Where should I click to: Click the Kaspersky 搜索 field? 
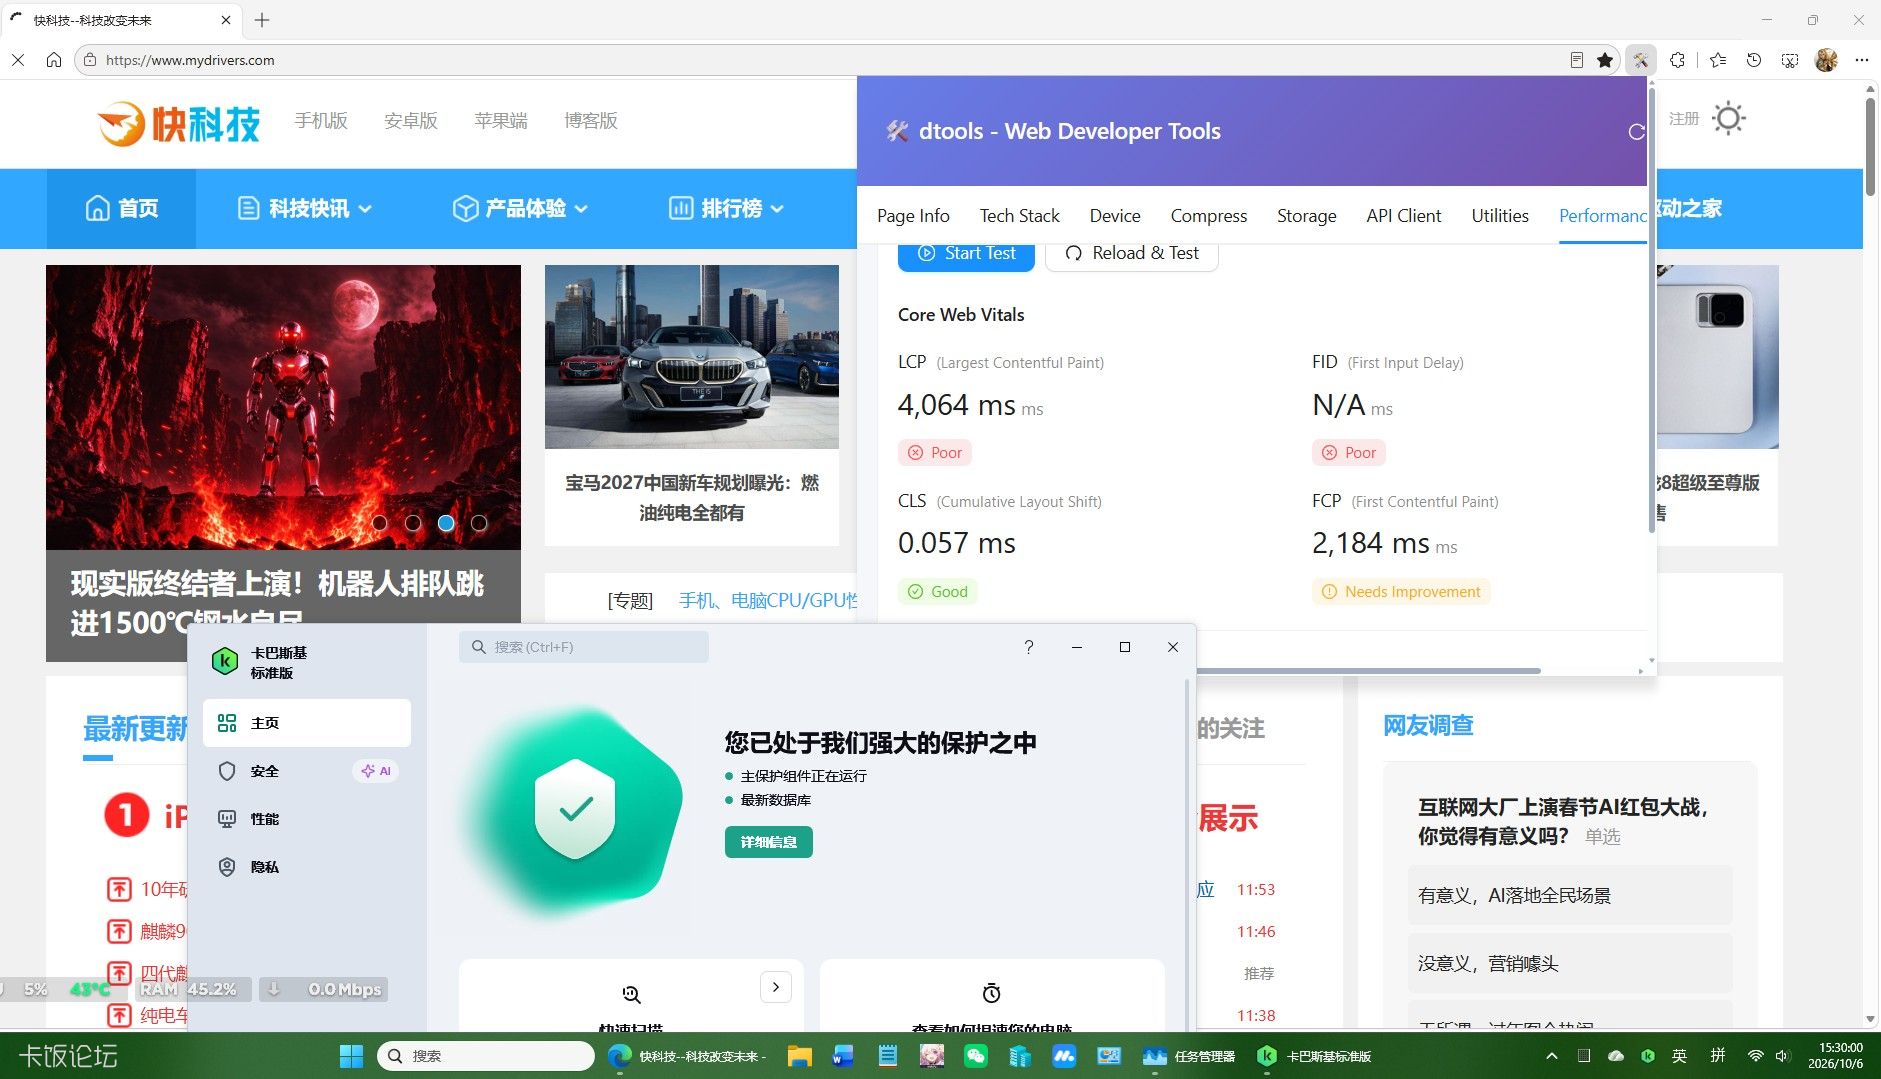(584, 647)
